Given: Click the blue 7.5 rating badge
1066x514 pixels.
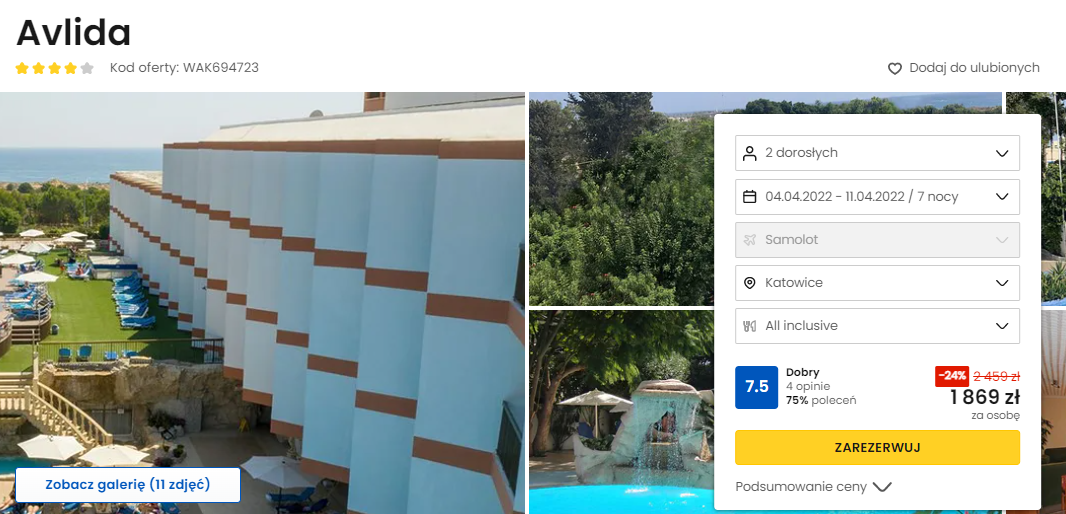Looking at the screenshot, I should point(757,388).
